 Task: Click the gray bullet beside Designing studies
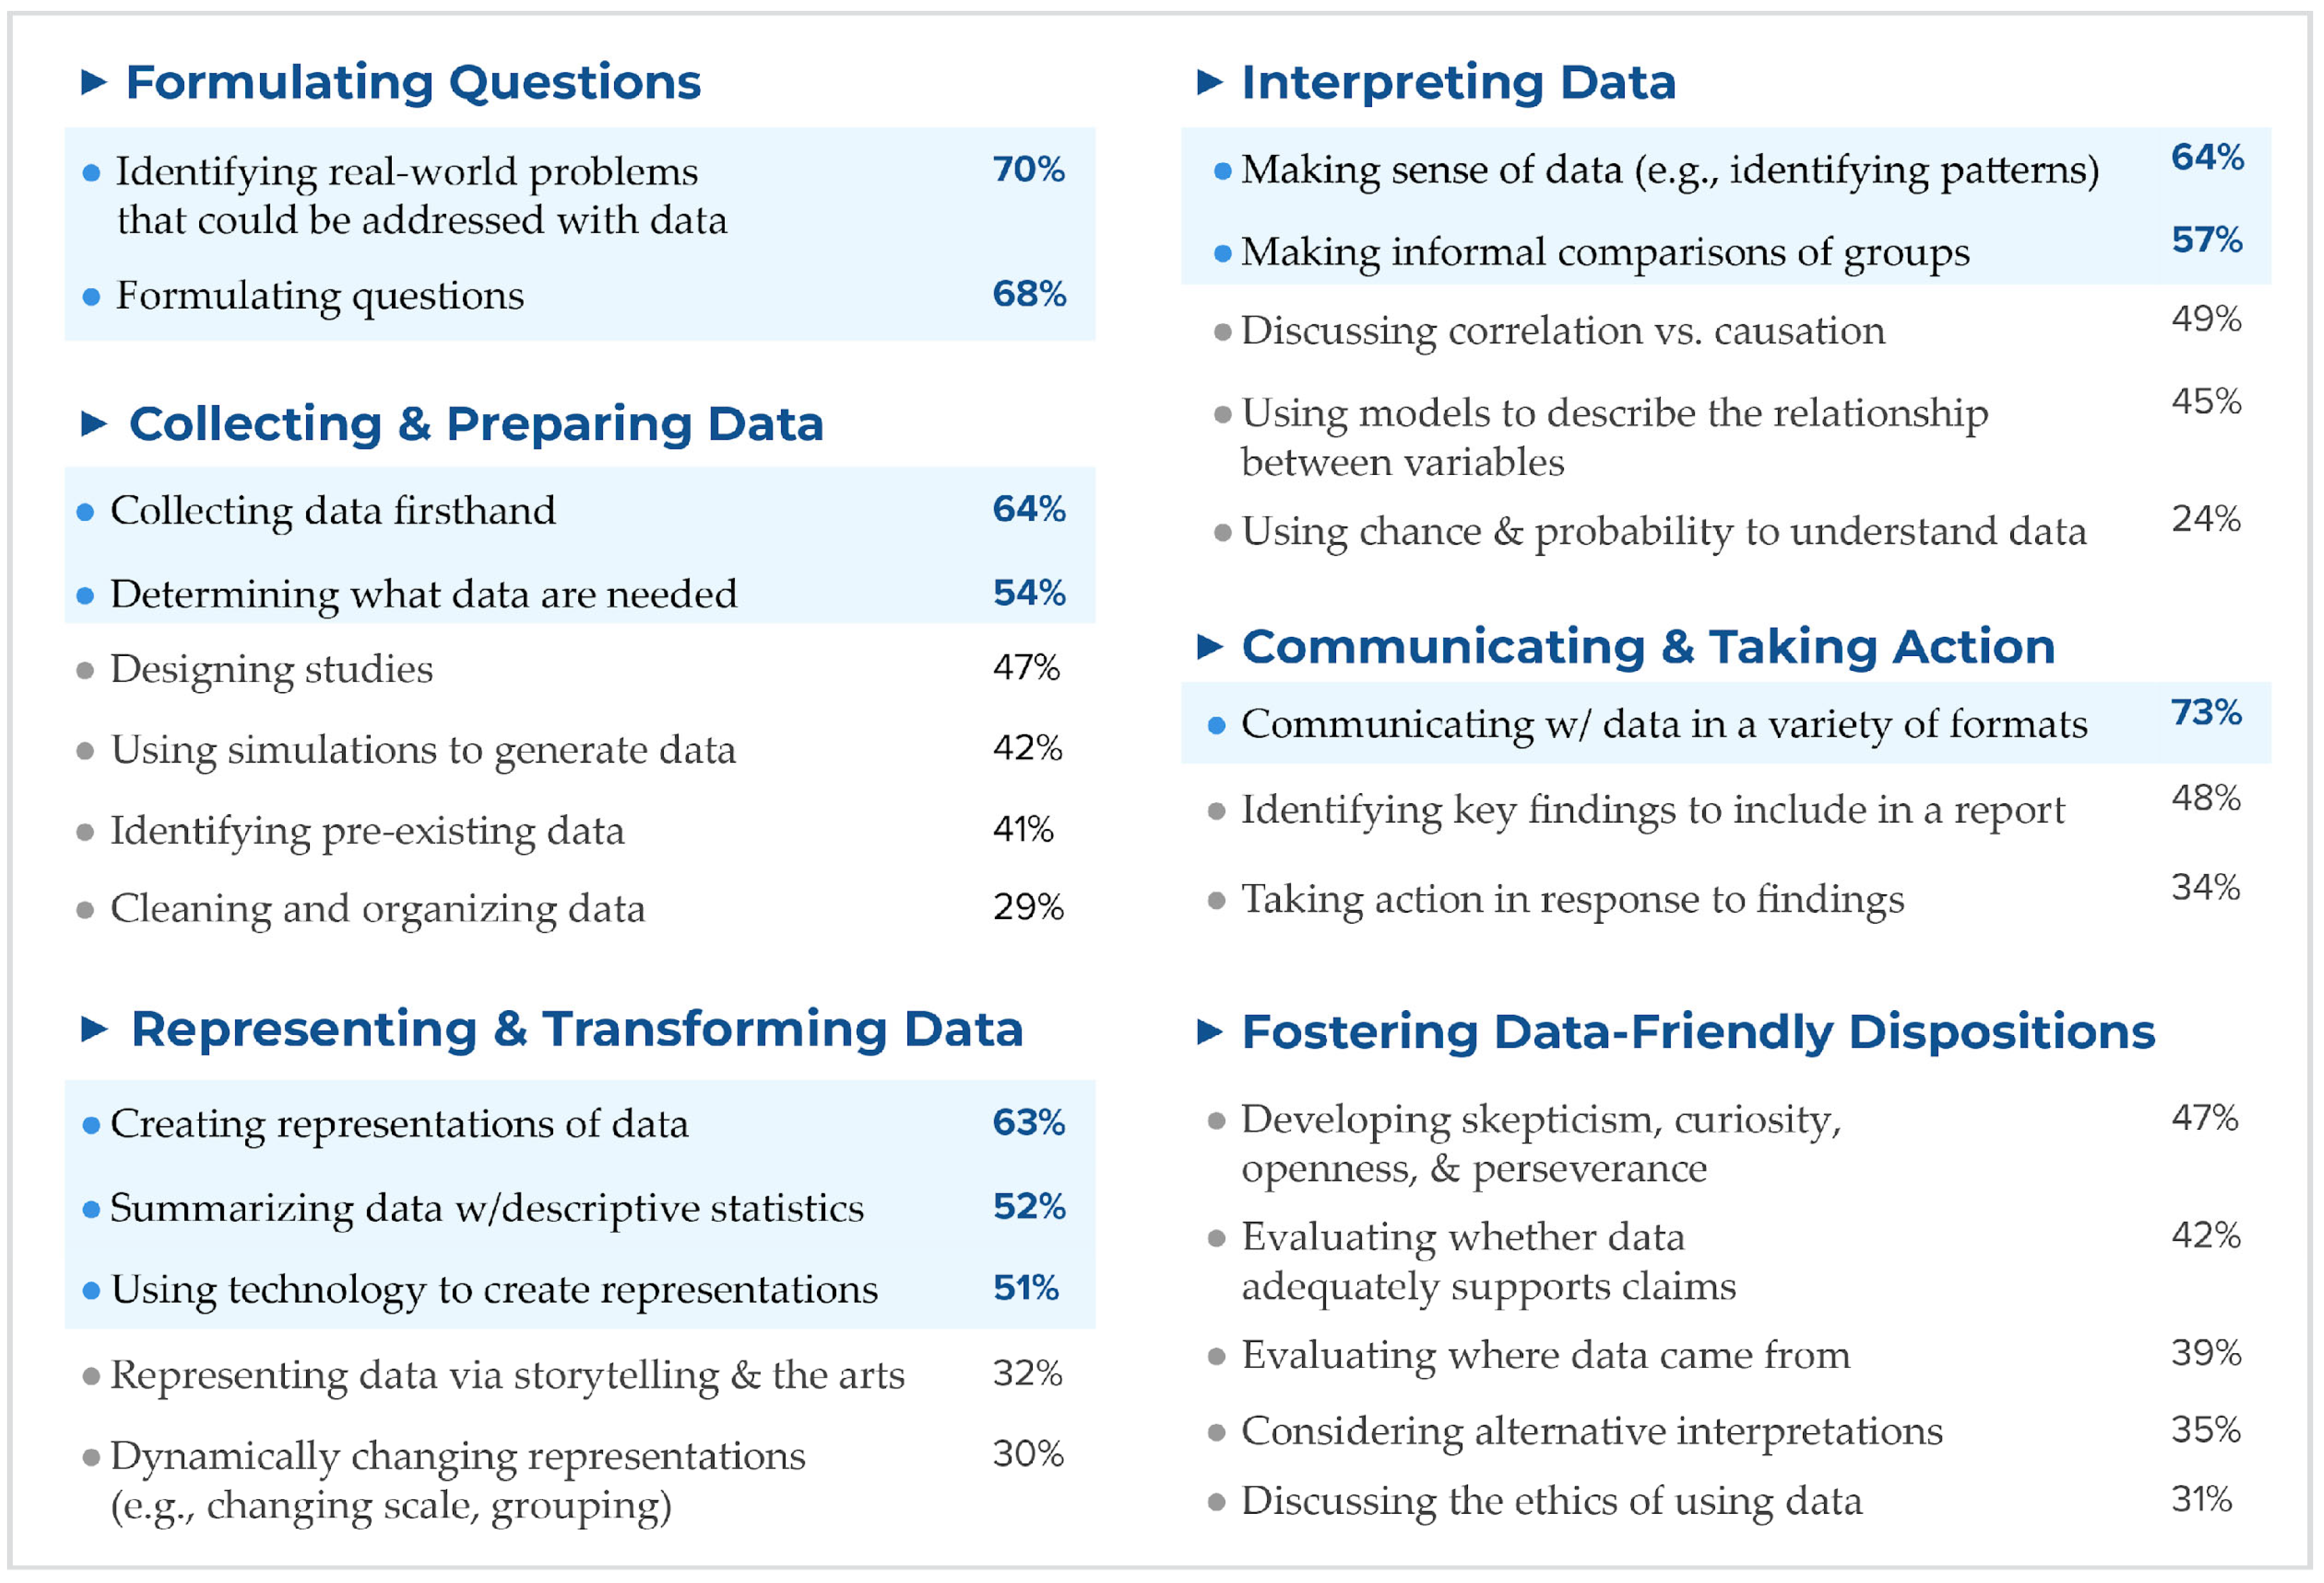click(x=86, y=670)
